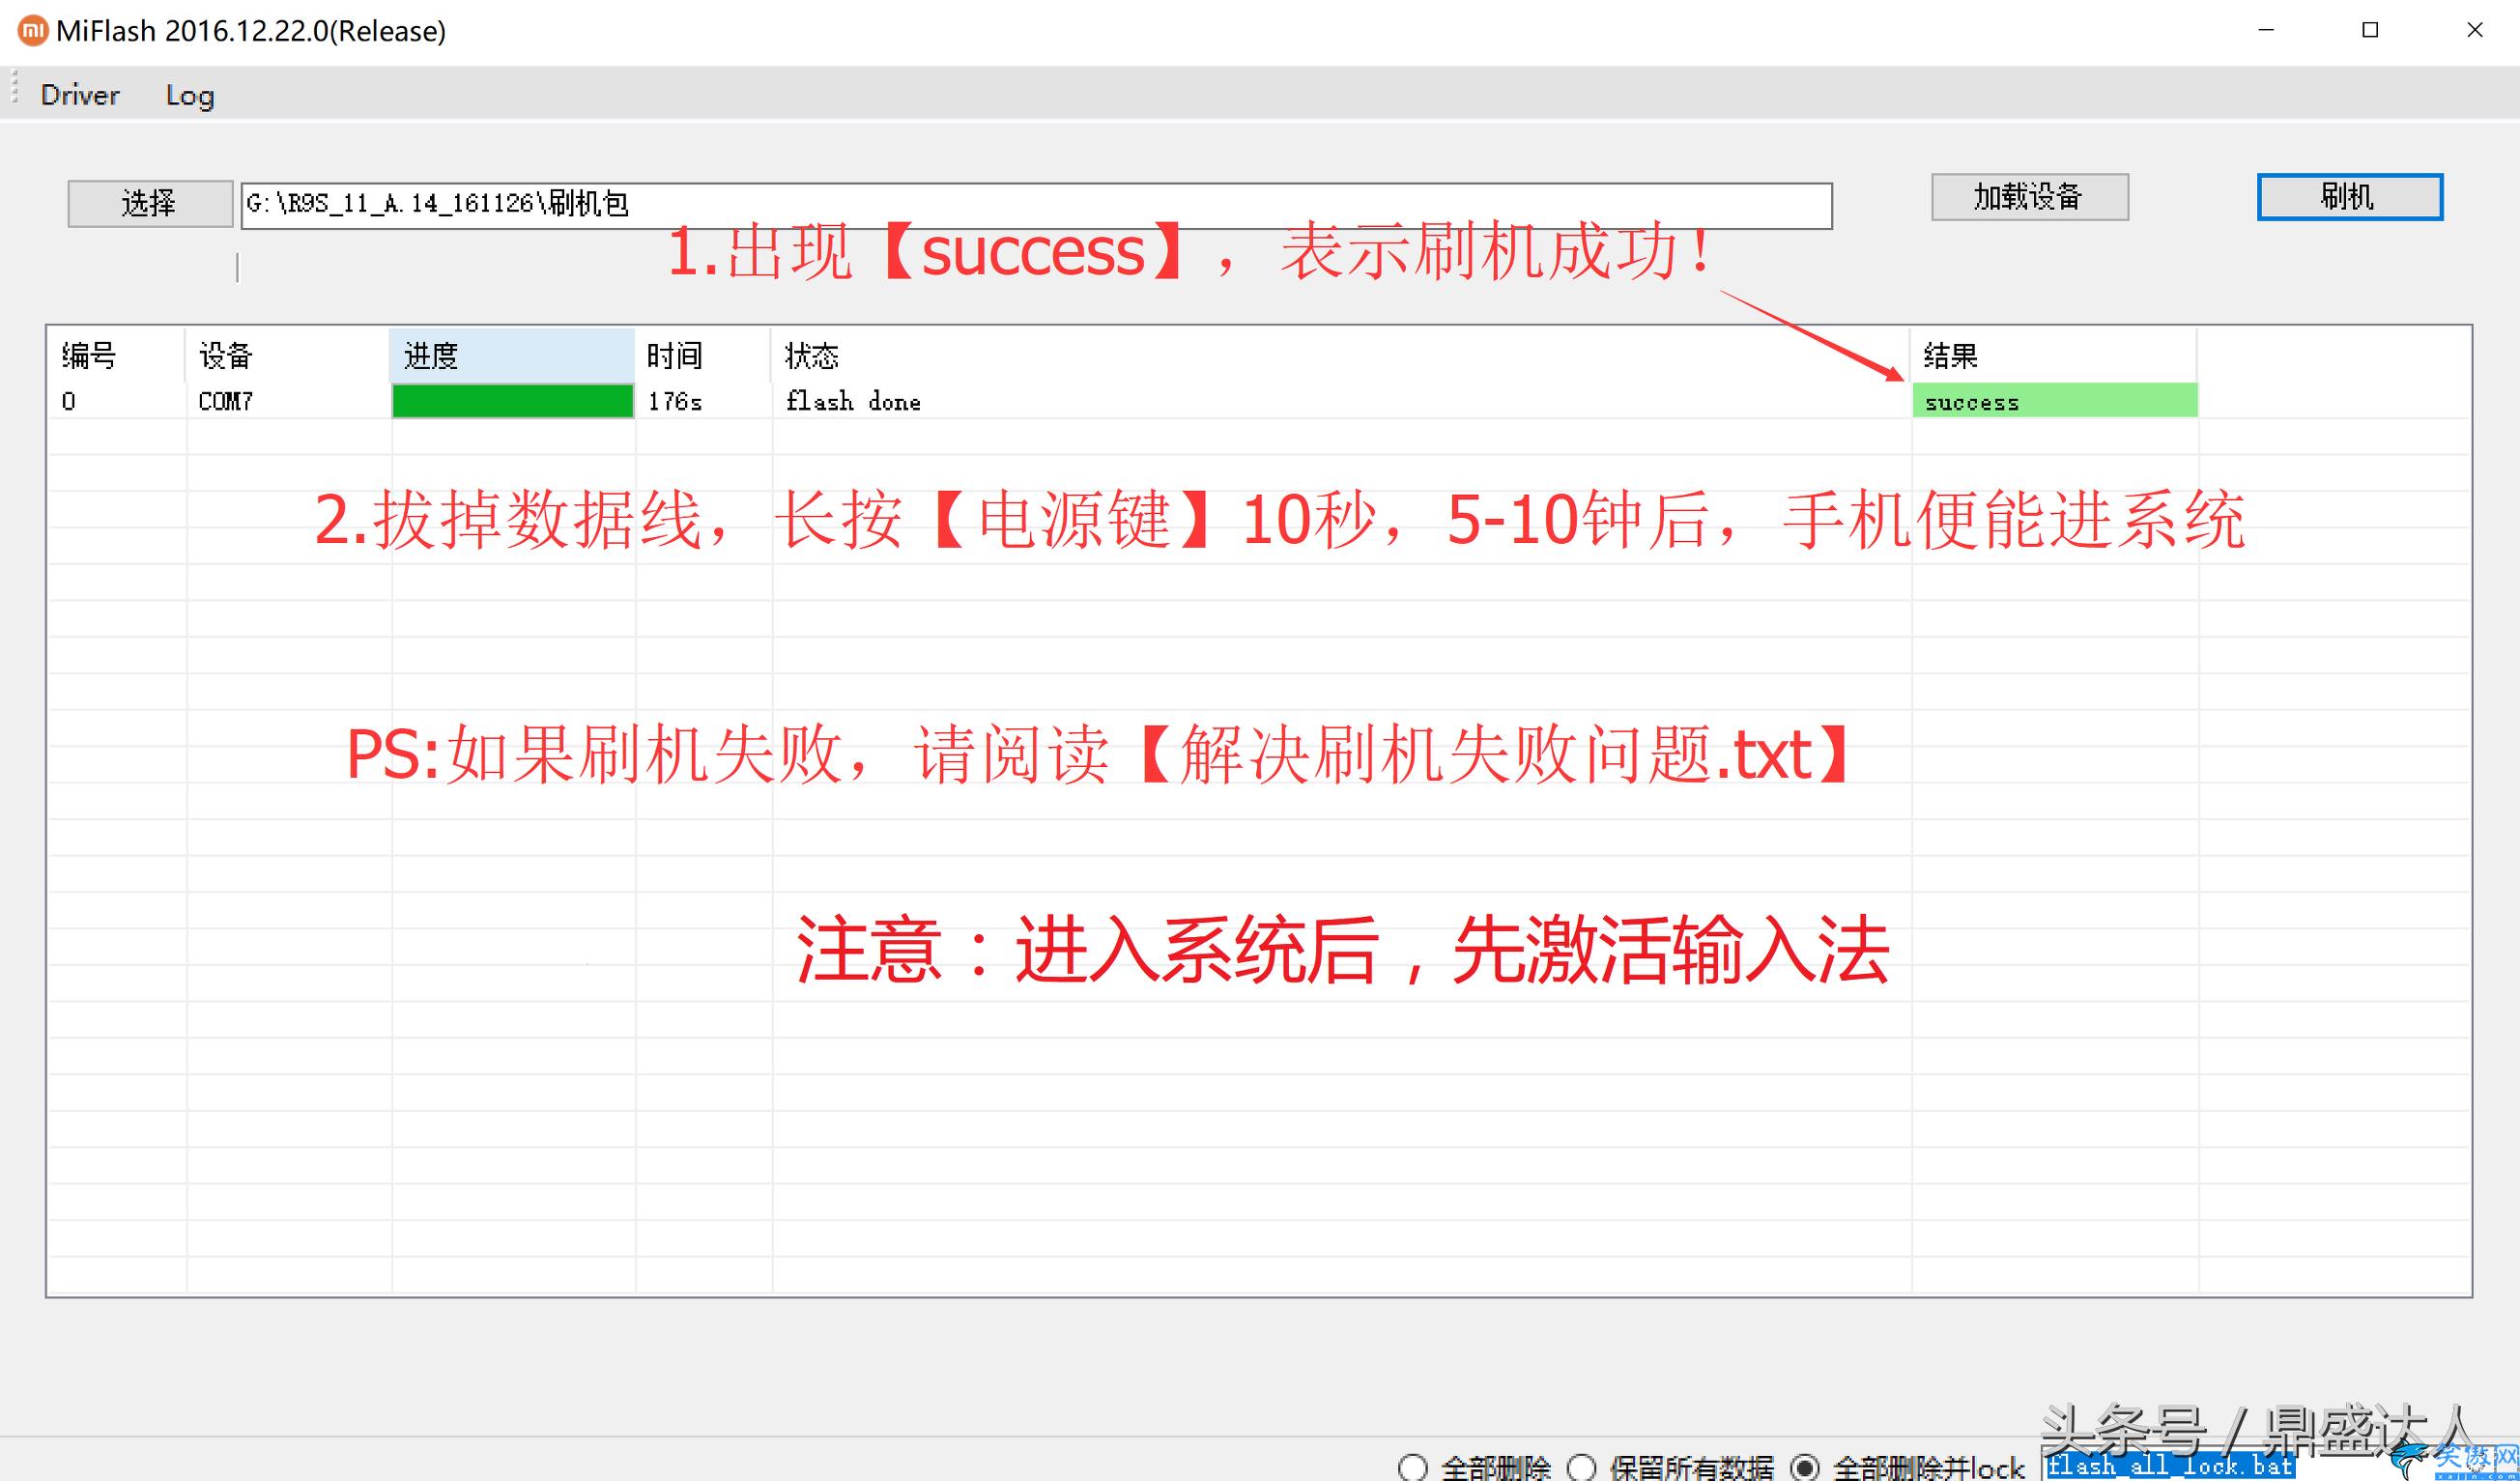Click the 时间 column header
2520x1481 pixels.
[703, 355]
